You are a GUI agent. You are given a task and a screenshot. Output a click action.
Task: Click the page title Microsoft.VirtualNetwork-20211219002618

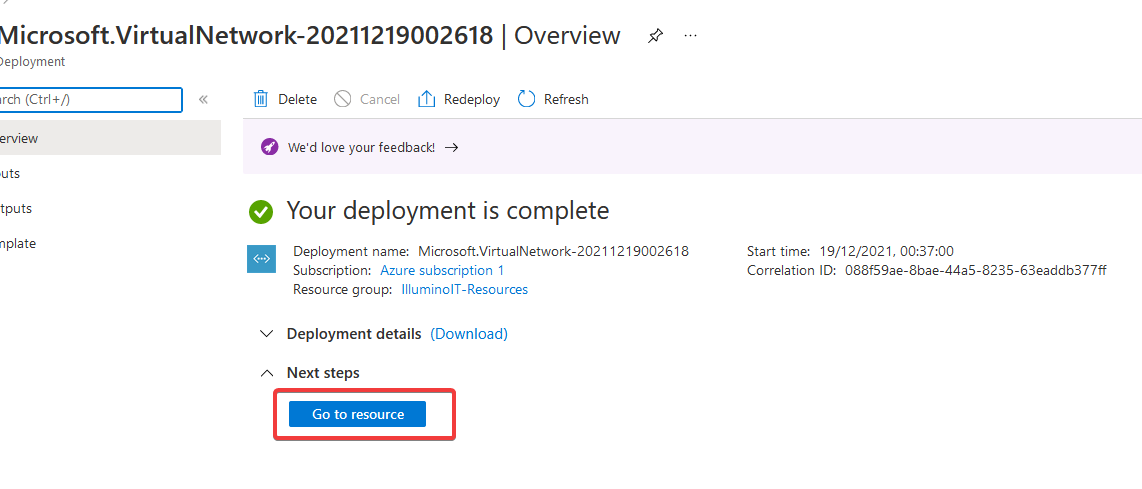pos(247,36)
